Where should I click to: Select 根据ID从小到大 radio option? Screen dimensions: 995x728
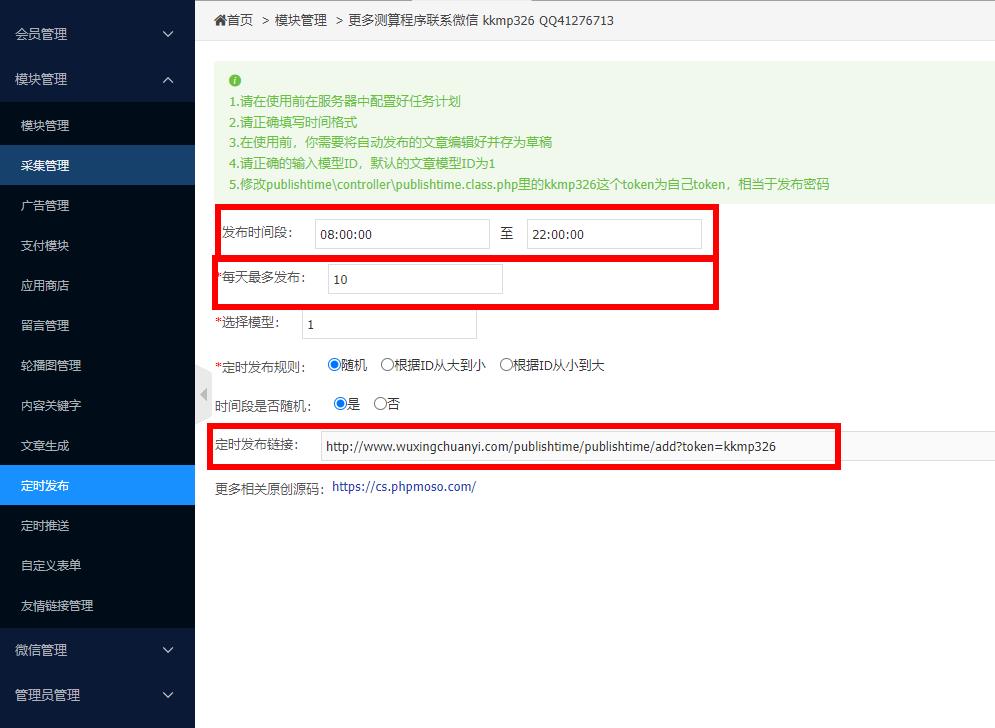pyautogui.click(x=506, y=365)
